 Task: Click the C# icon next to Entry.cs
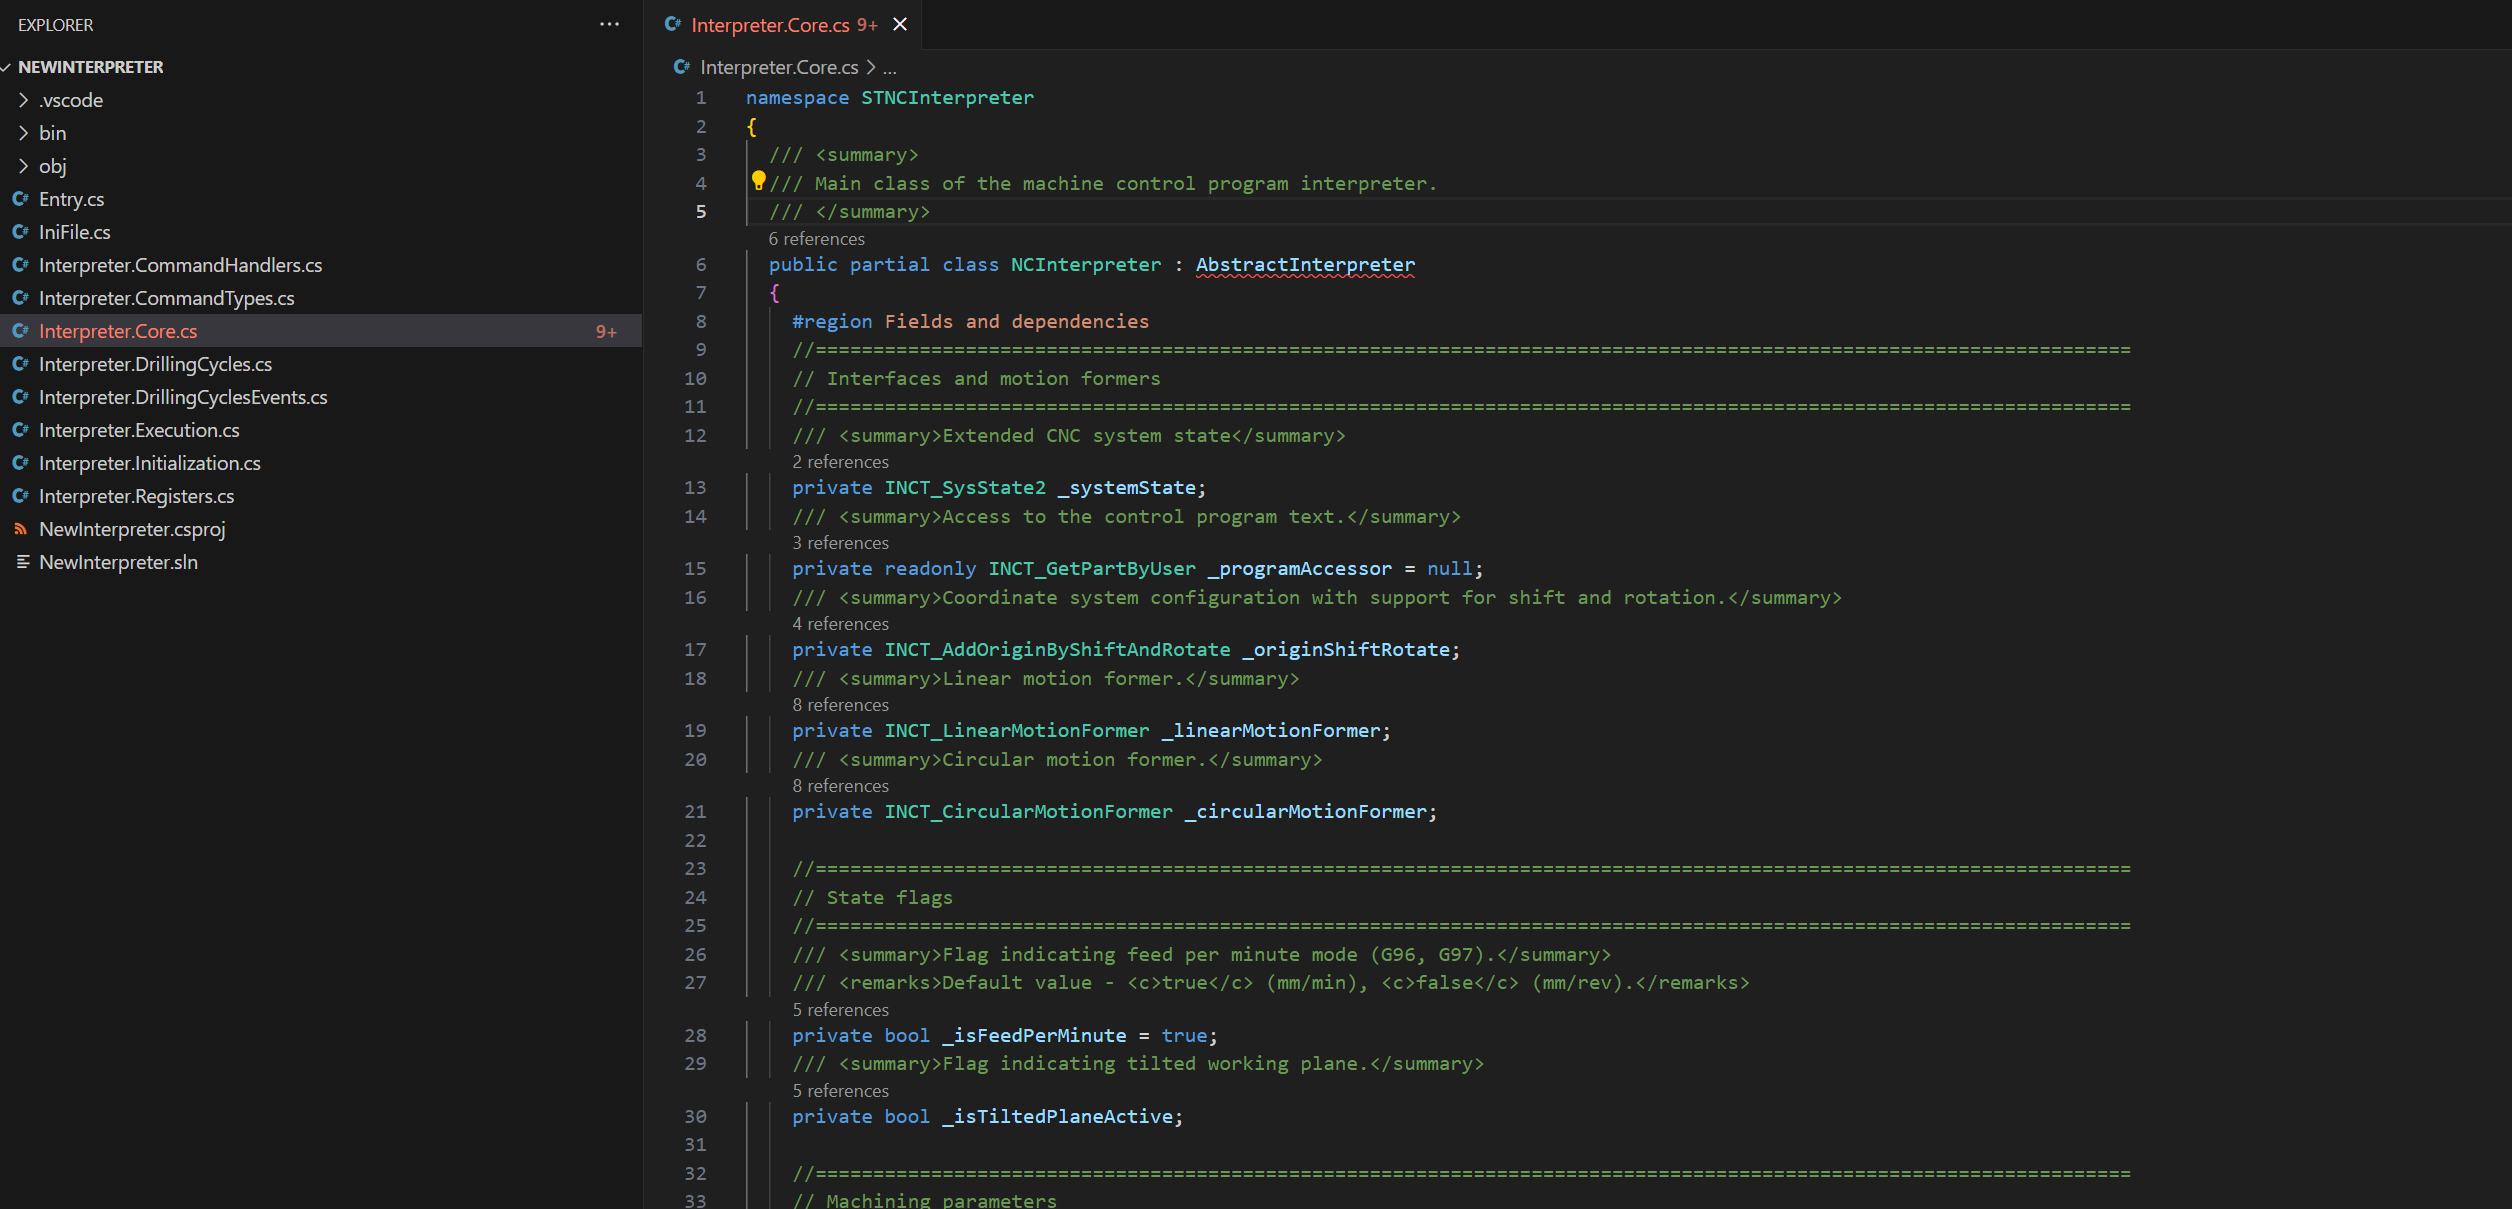[20, 199]
